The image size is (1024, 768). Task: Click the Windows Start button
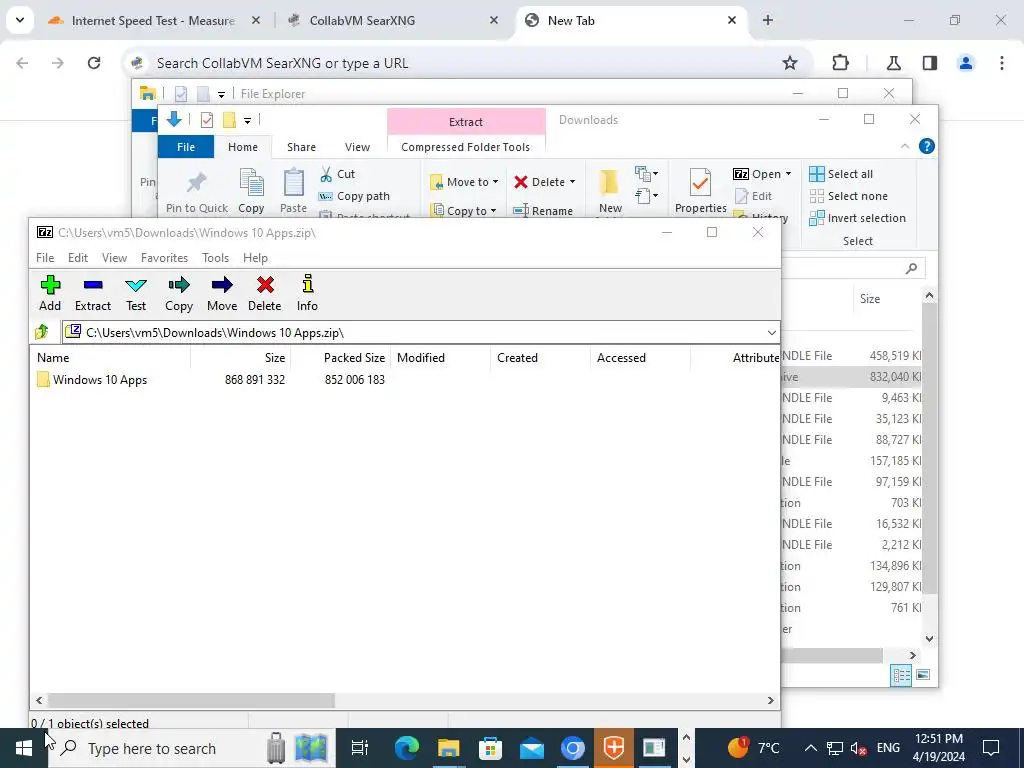pos(24,748)
